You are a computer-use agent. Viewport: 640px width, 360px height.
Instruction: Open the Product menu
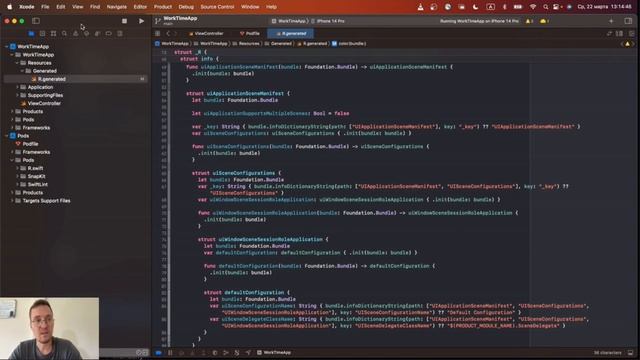click(163, 7)
